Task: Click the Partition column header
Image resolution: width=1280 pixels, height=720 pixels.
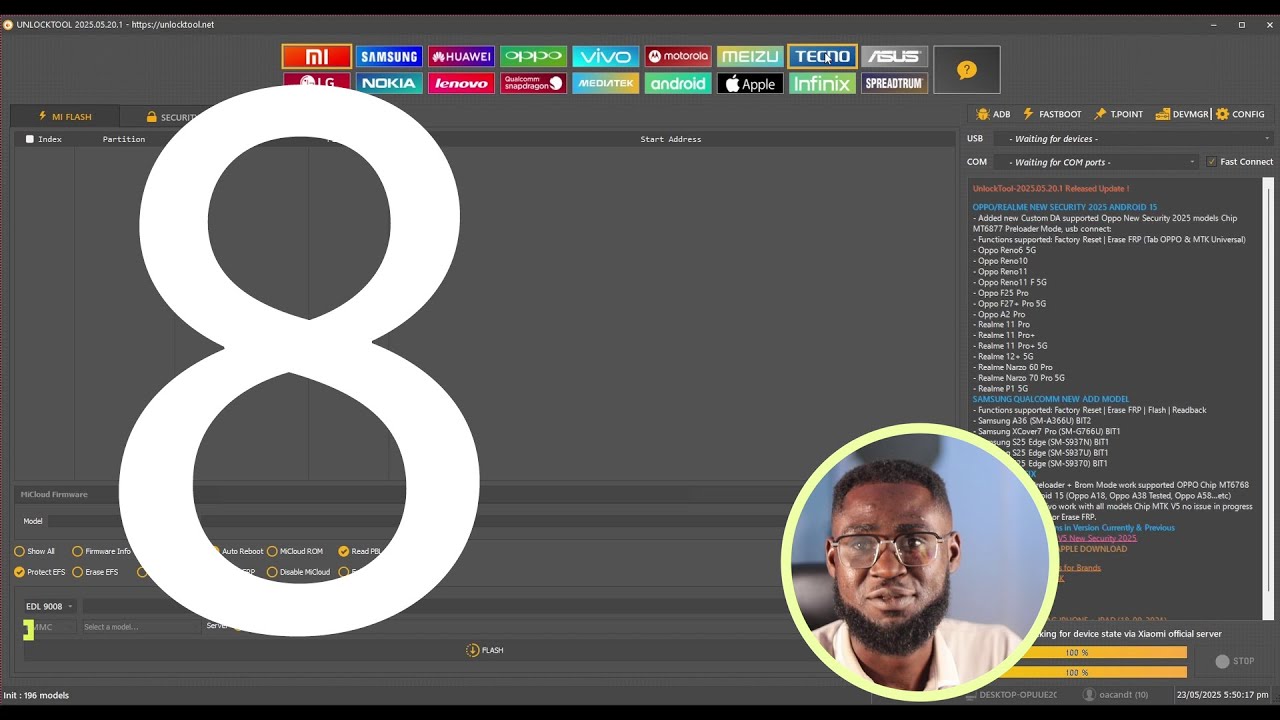Action: (124, 139)
